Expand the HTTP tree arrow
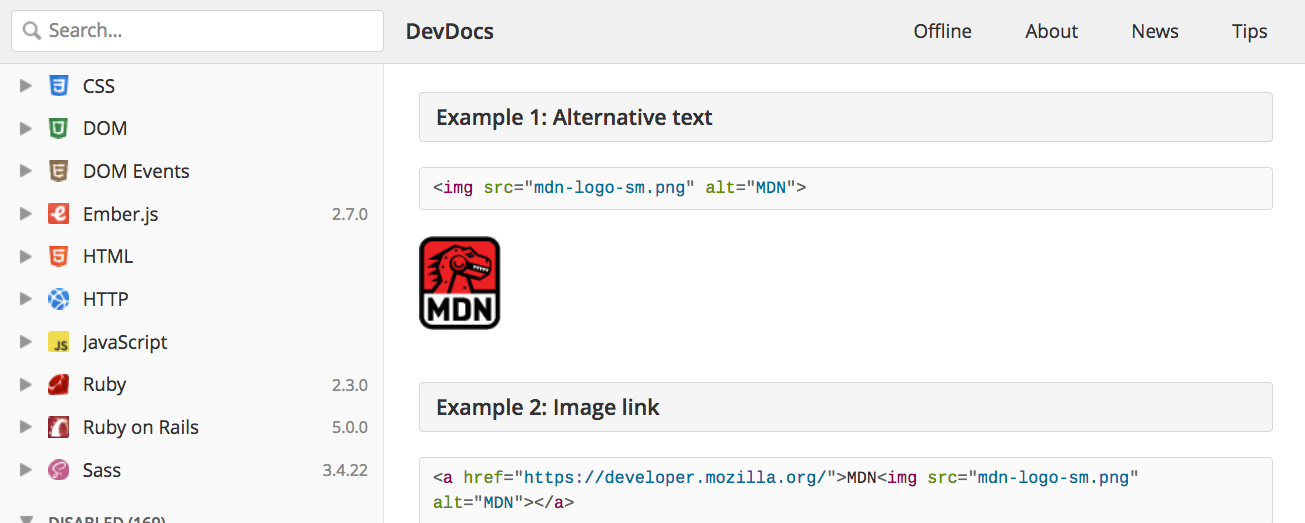The height and width of the screenshot is (523, 1305). point(26,299)
